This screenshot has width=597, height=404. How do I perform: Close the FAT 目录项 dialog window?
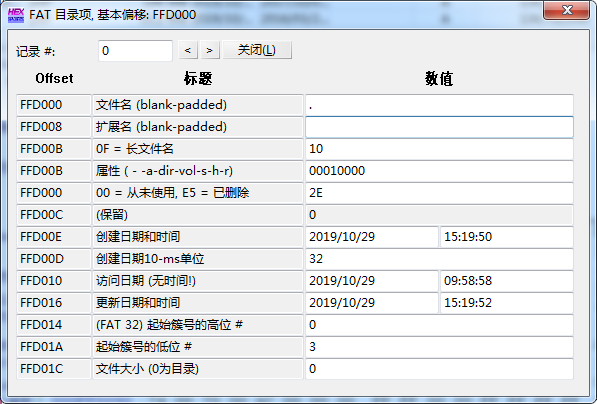tap(567, 10)
